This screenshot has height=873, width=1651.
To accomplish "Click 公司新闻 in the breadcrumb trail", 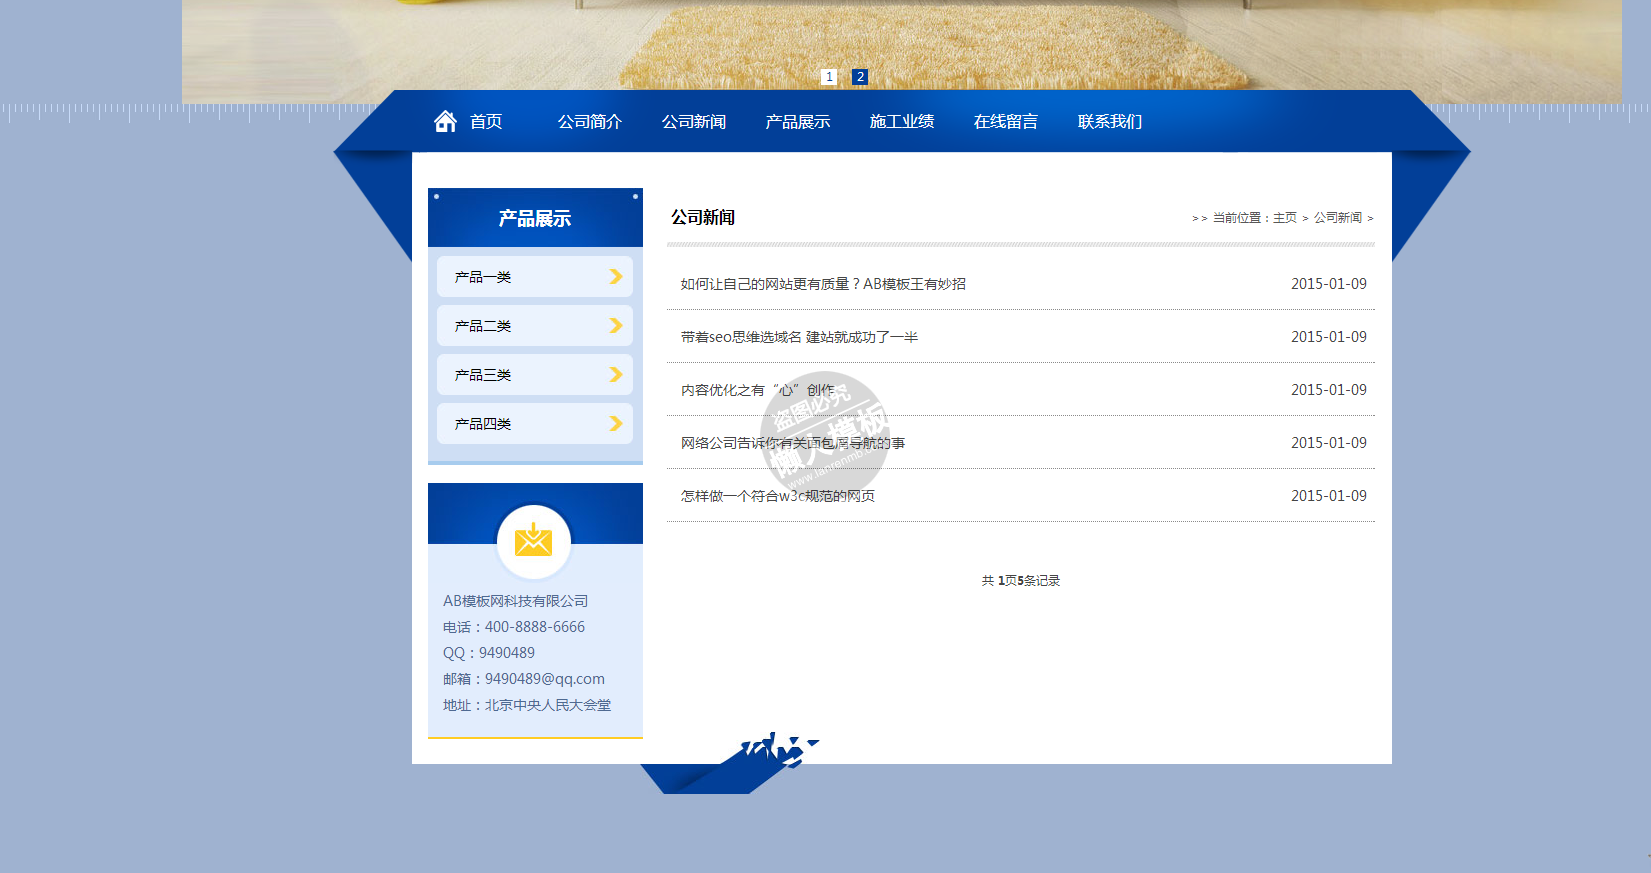I will click(x=1338, y=218).
